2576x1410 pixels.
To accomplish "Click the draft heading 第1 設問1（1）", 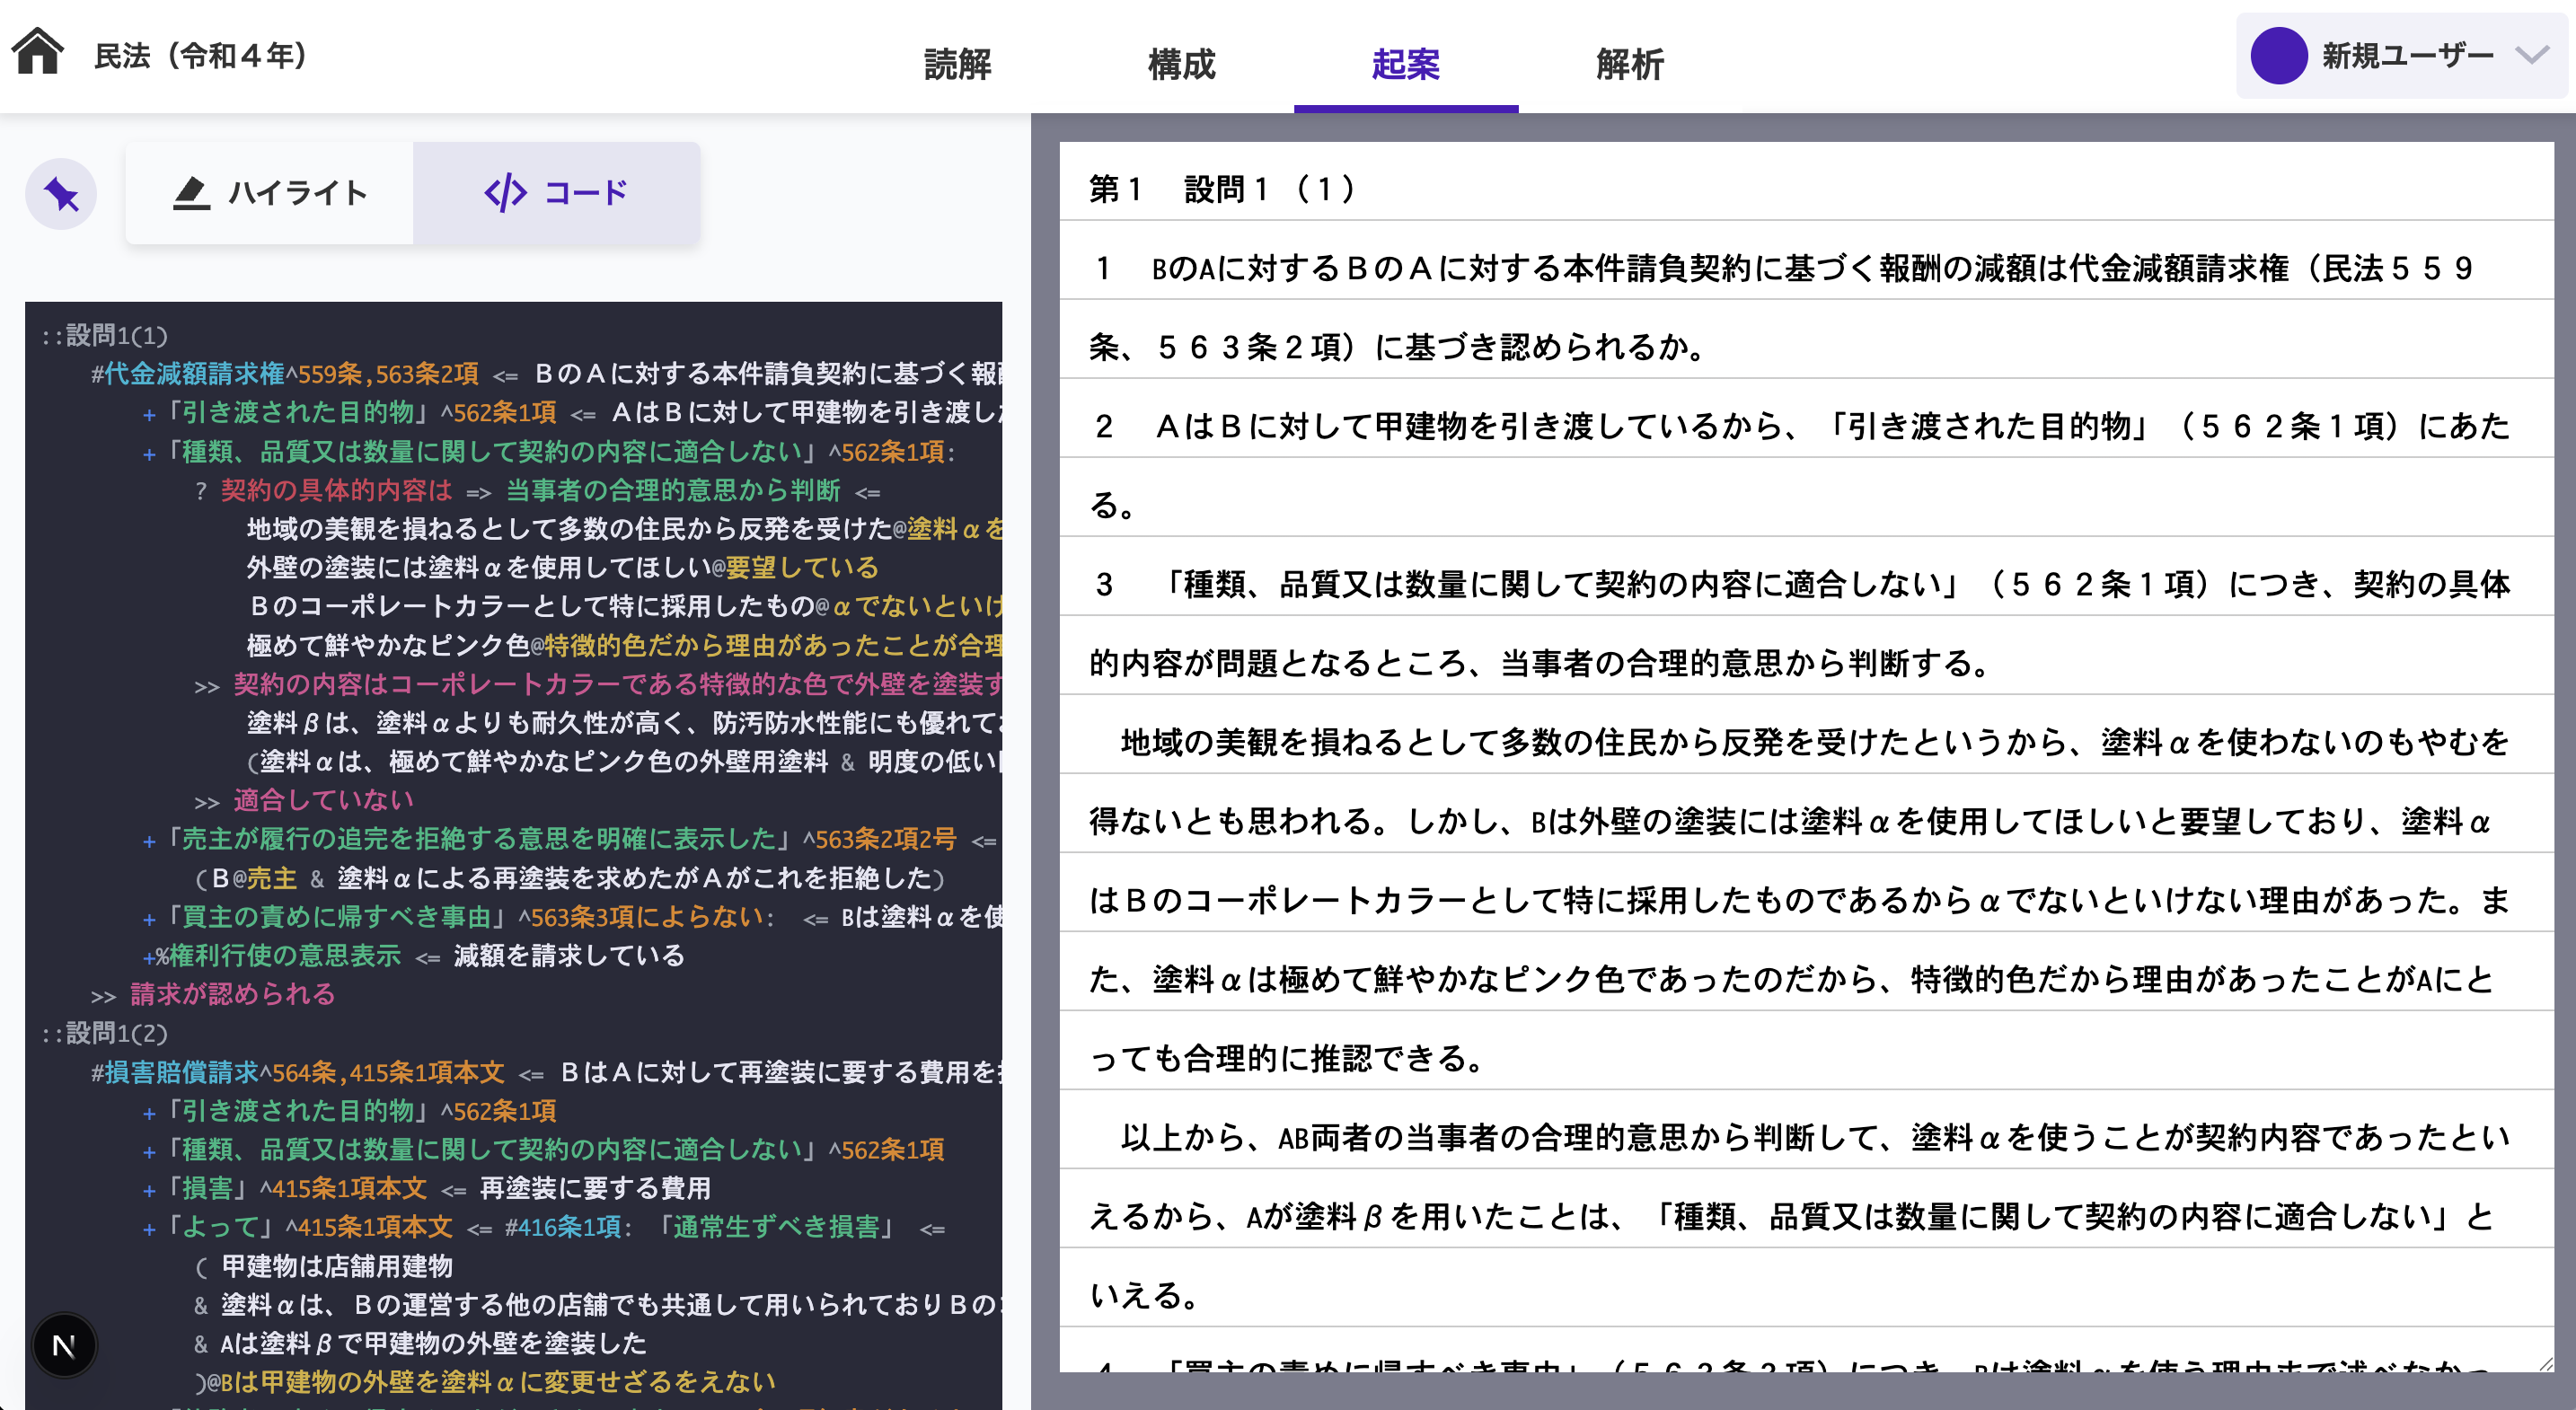I will tap(1221, 190).
